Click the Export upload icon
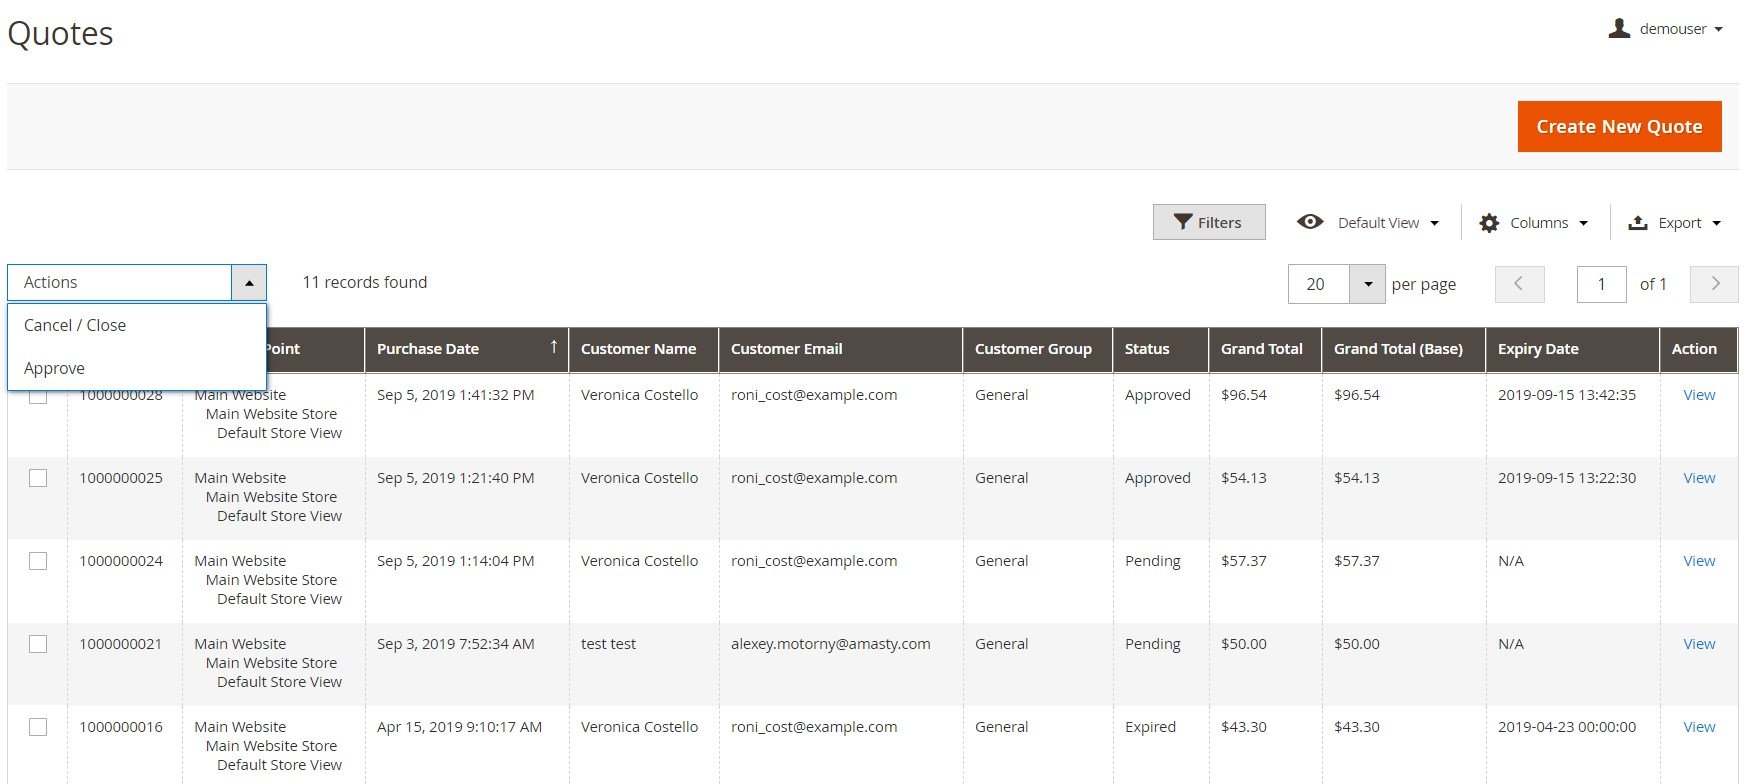Image resolution: width=1744 pixels, height=784 pixels. [1637, 223]
